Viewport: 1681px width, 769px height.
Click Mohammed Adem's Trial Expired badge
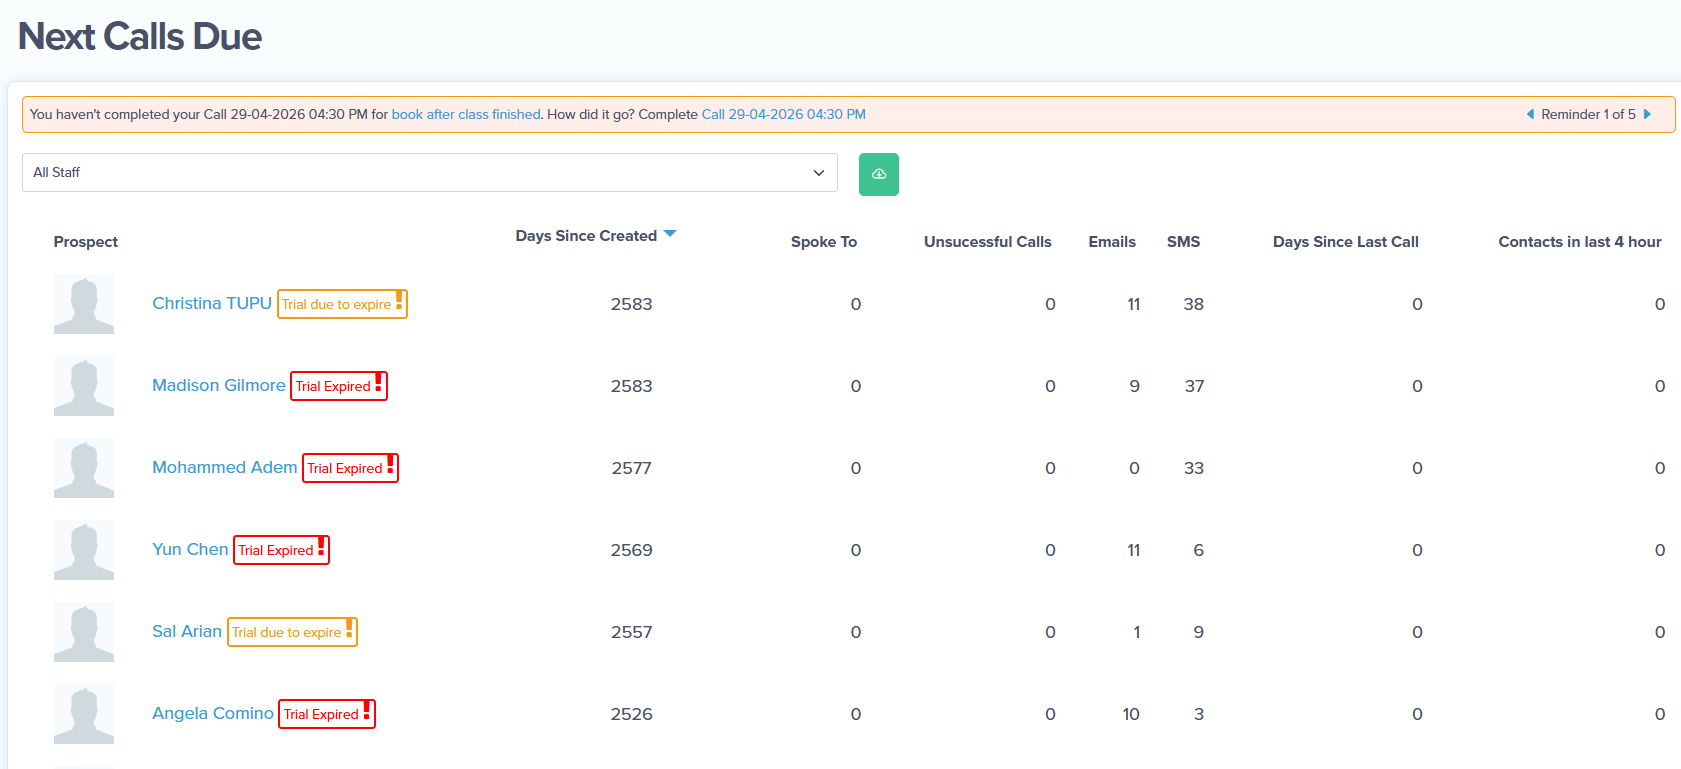351,468
